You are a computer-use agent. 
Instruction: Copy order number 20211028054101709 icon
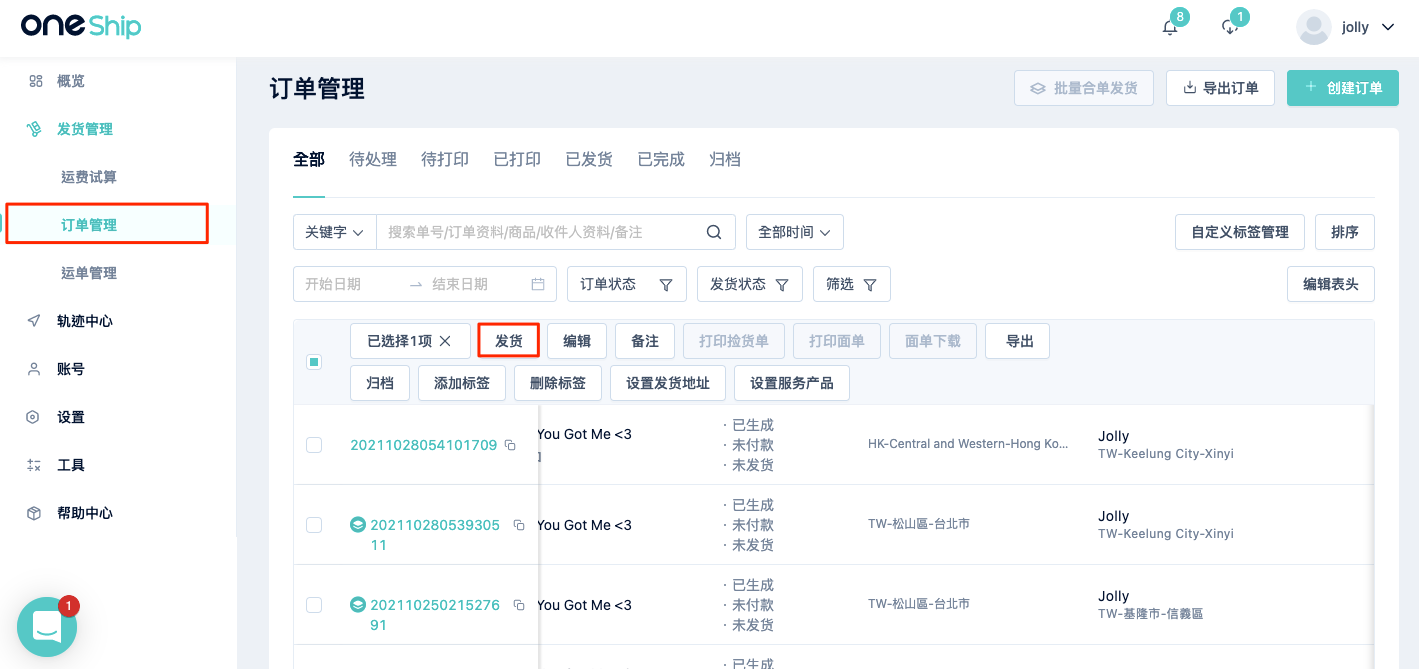click(510, 445)
